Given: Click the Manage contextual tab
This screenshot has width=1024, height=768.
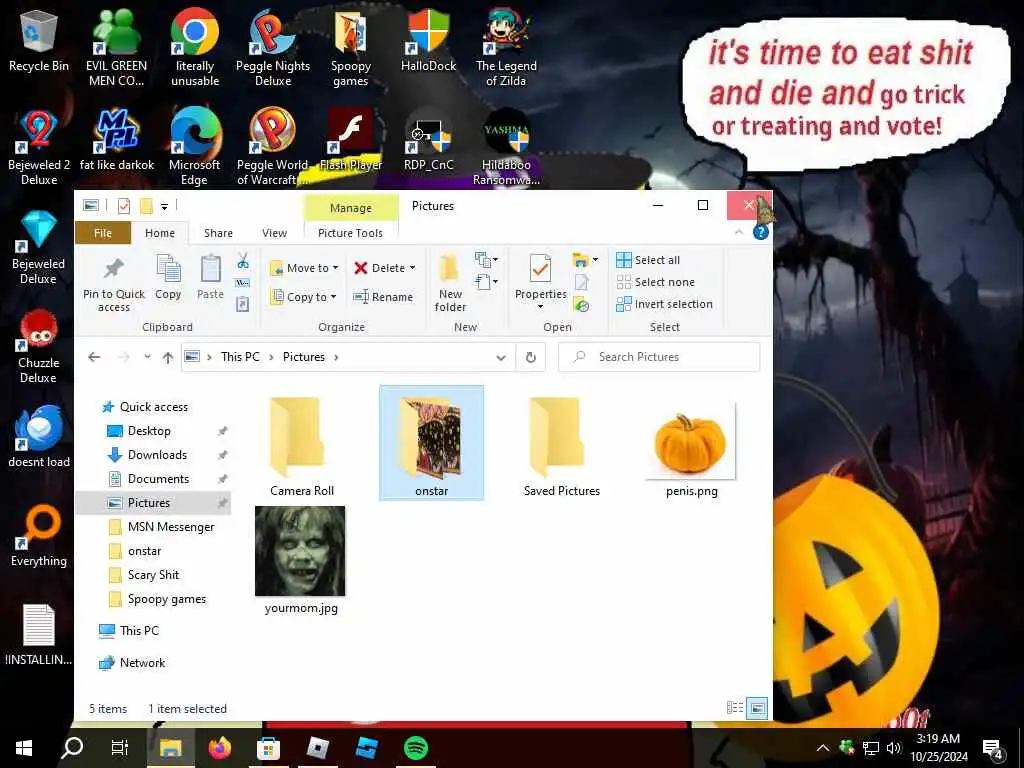Looking at the screenshot, I should [351, 208].
